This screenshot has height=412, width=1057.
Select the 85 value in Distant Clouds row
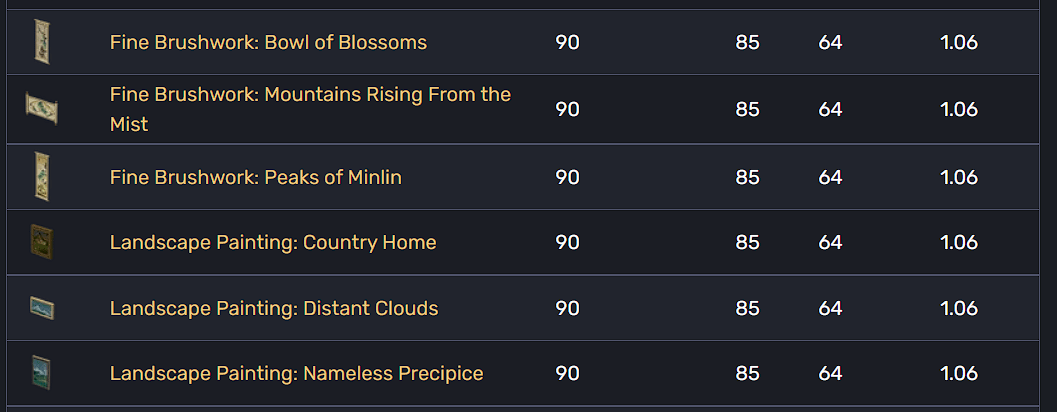pyautogui.click(x=747, y=308)
